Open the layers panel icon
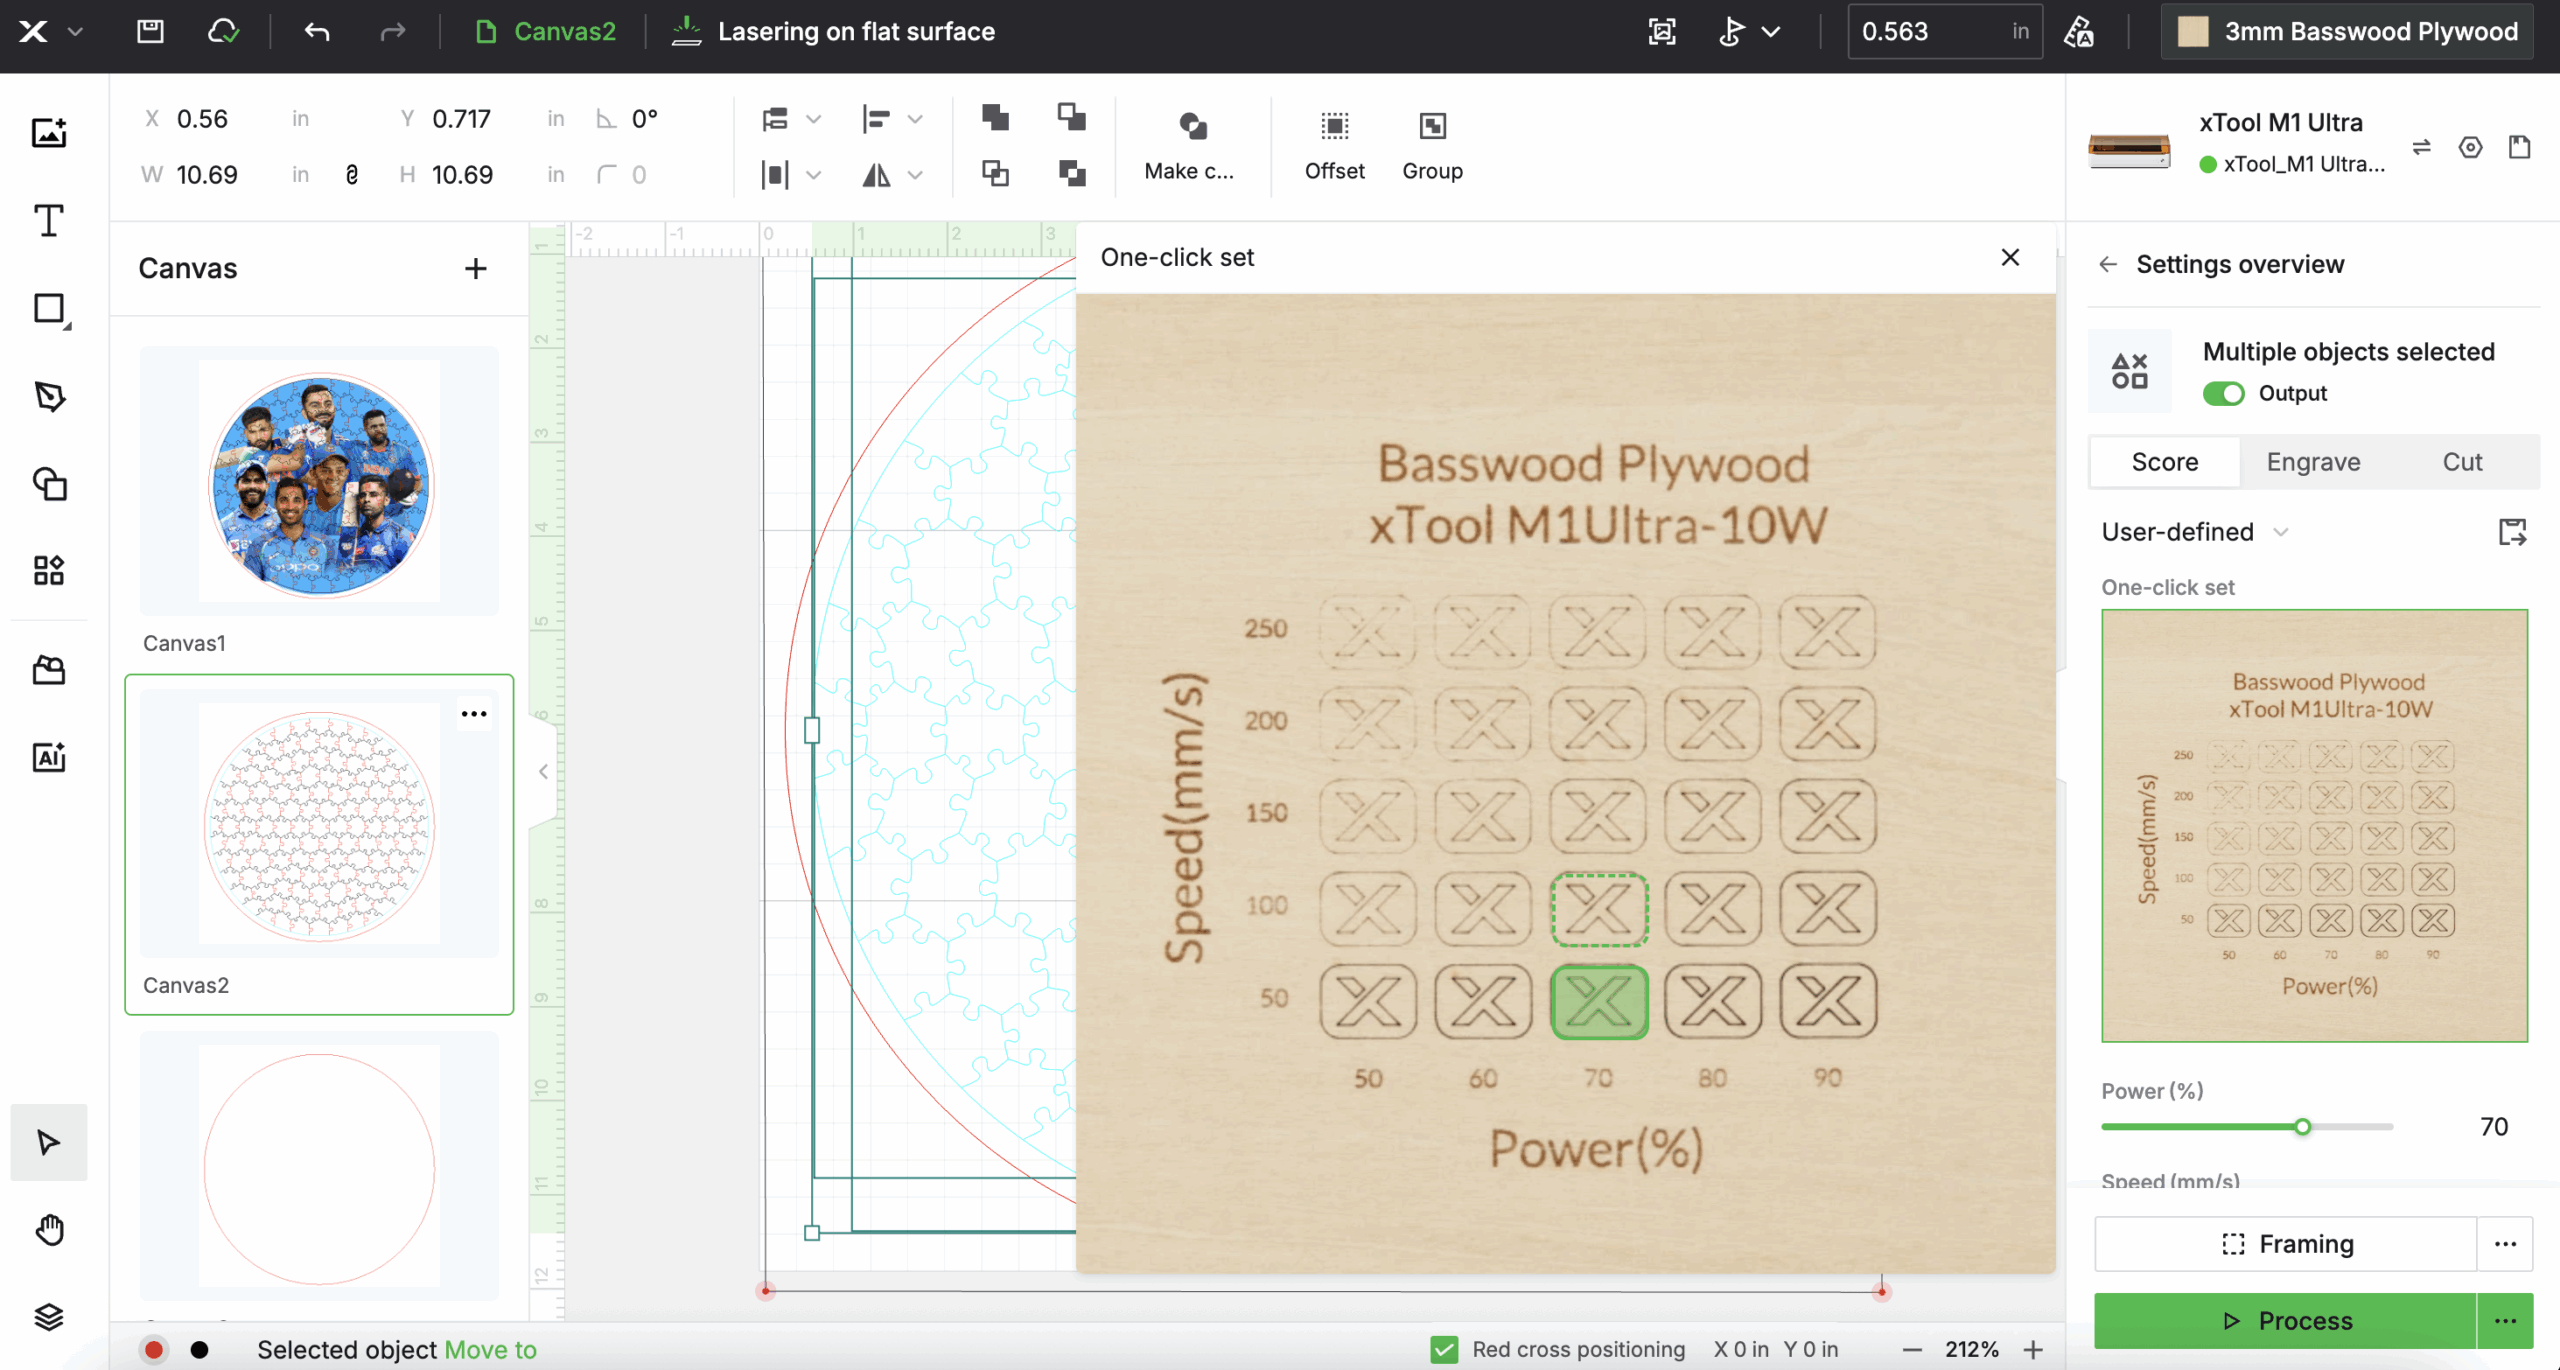This screenshot has height=1370, width=2560. [x=48, y=1317]
